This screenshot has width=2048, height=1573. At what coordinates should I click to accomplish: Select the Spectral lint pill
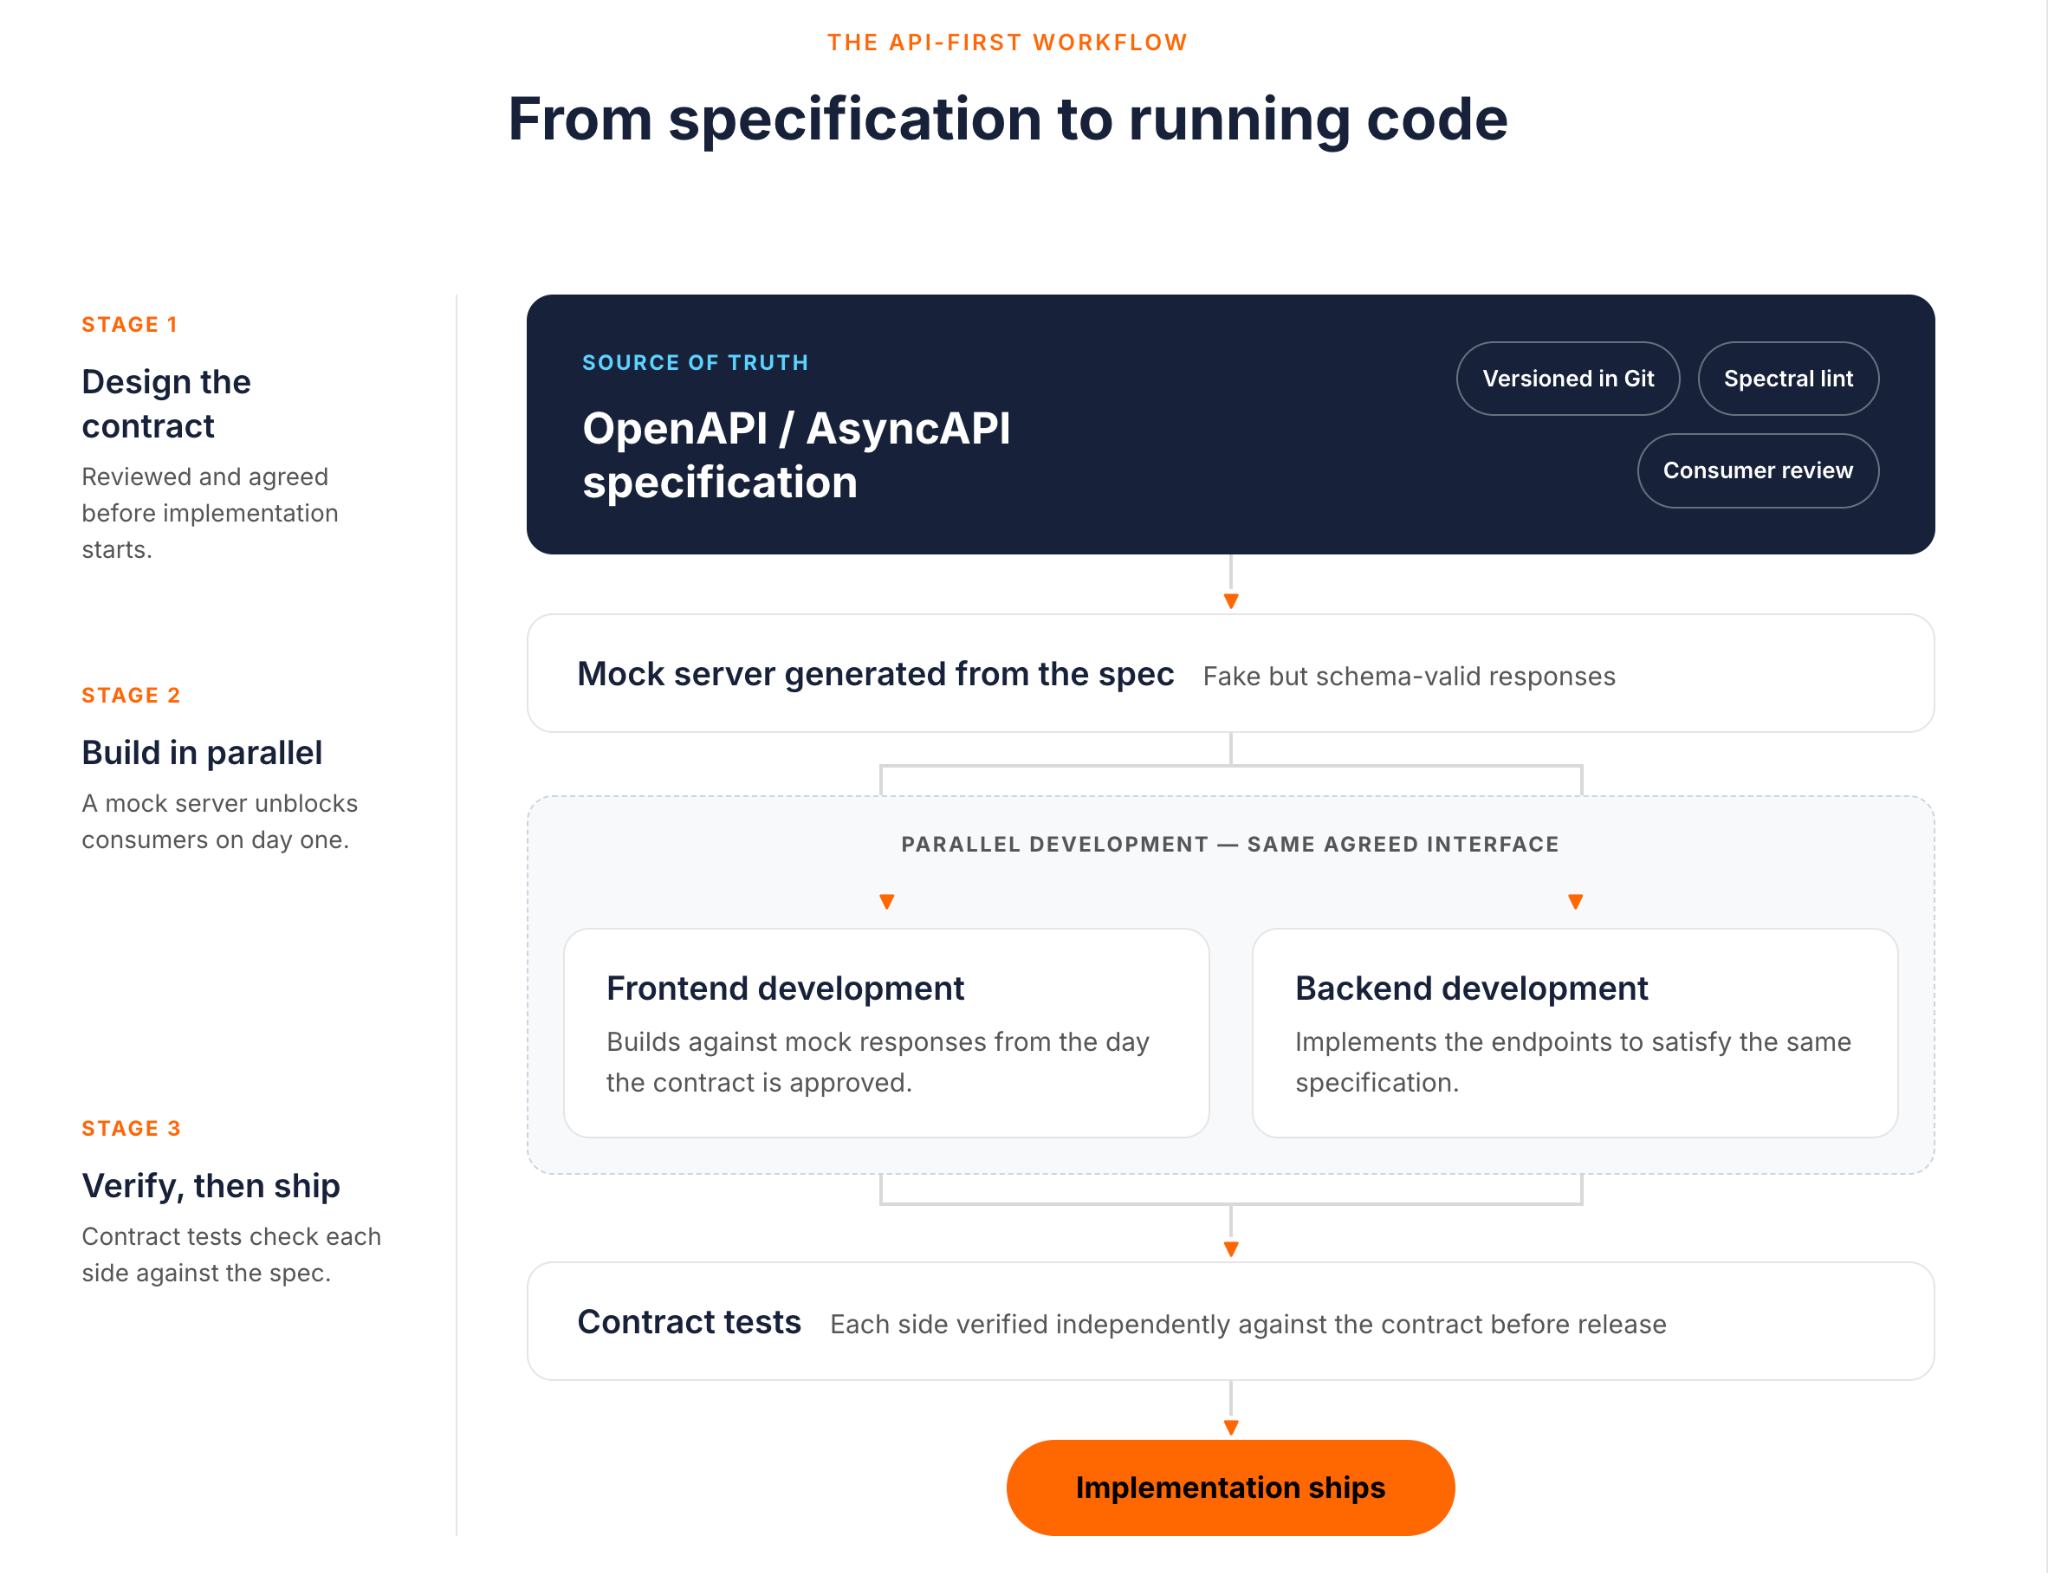click(1788, 378)
